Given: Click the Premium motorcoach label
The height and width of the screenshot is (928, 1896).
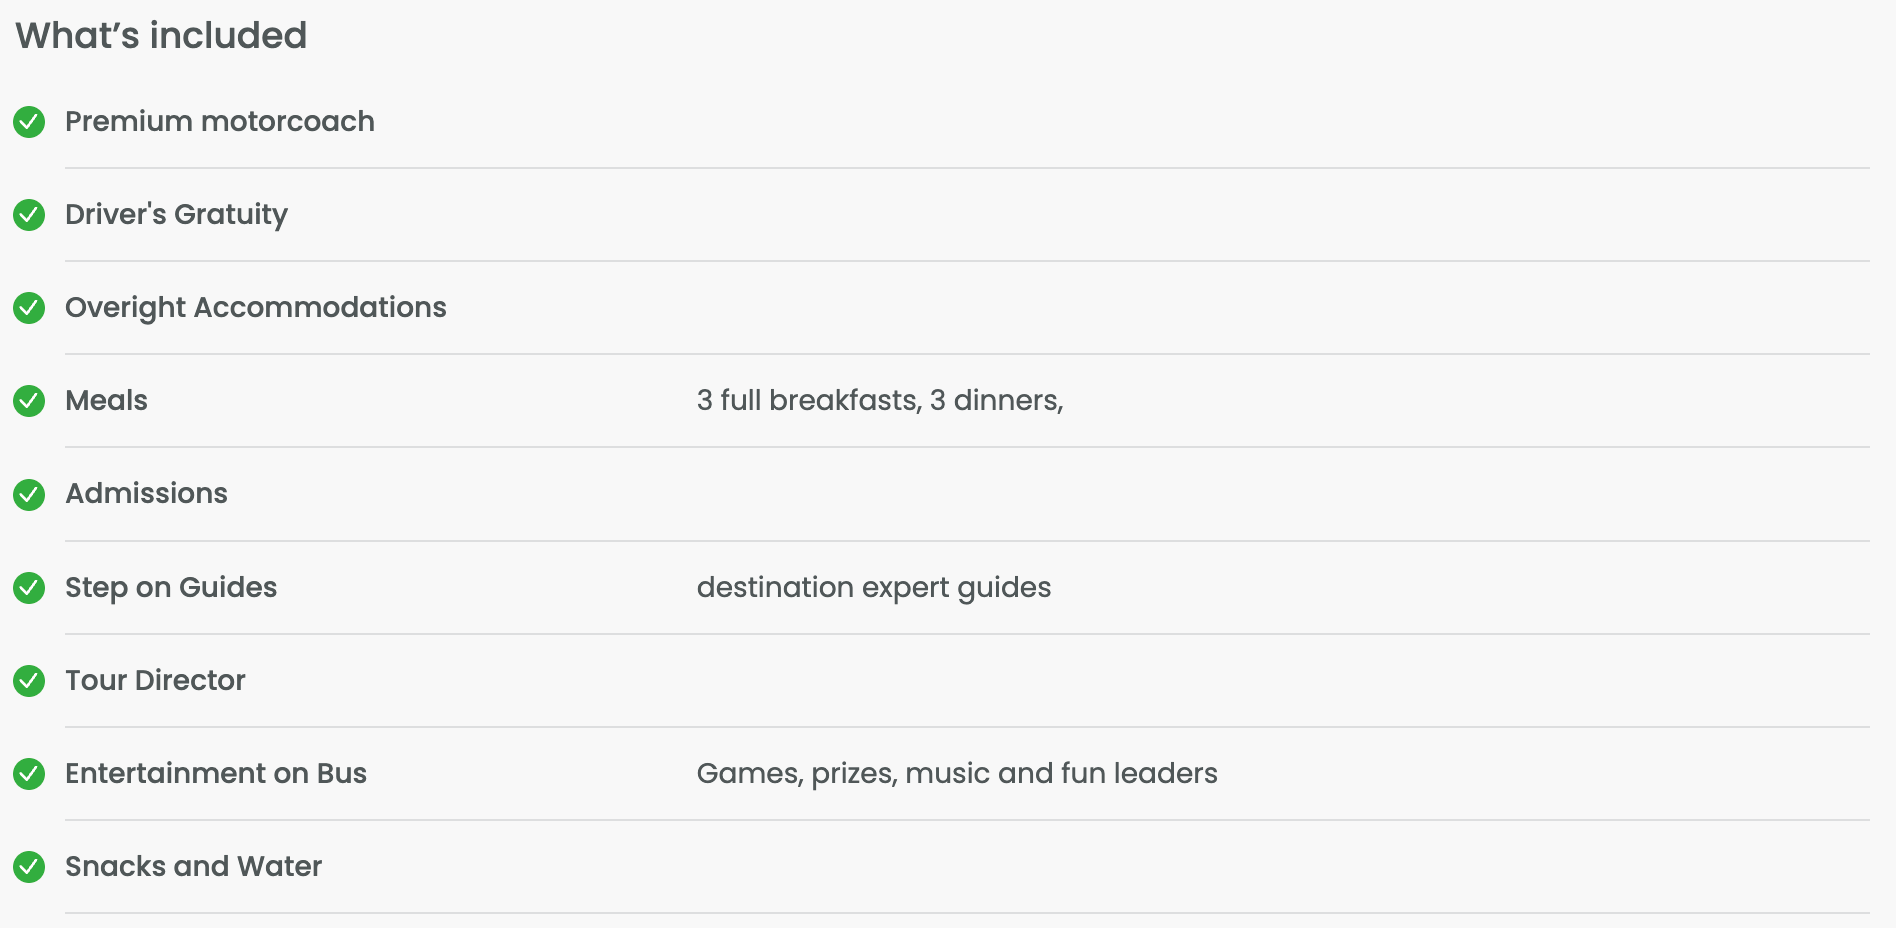Looking at the screenshot, I should click(x=220, y=122).
